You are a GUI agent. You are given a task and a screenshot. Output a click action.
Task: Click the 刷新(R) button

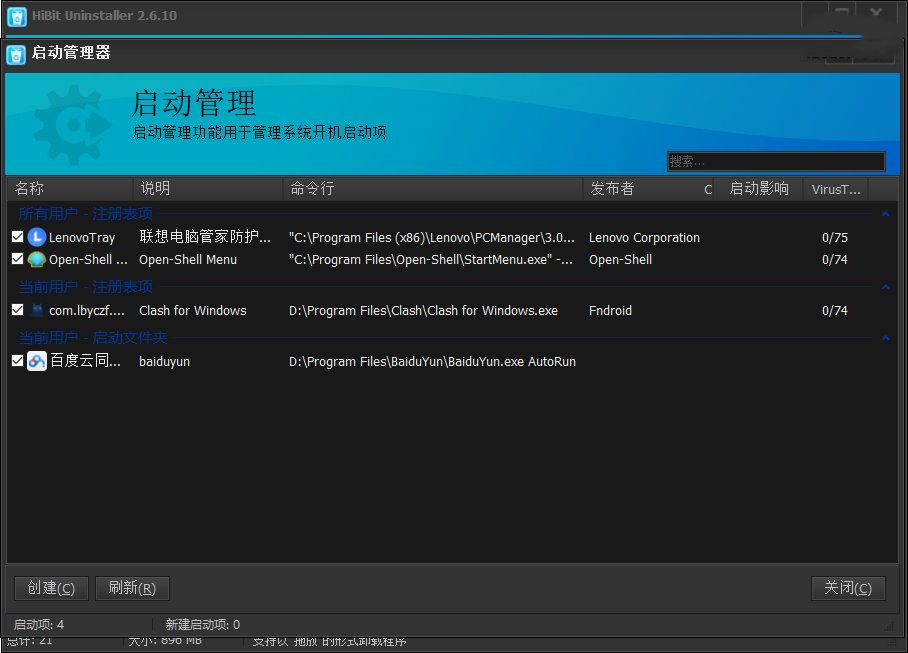coord(132,588)
